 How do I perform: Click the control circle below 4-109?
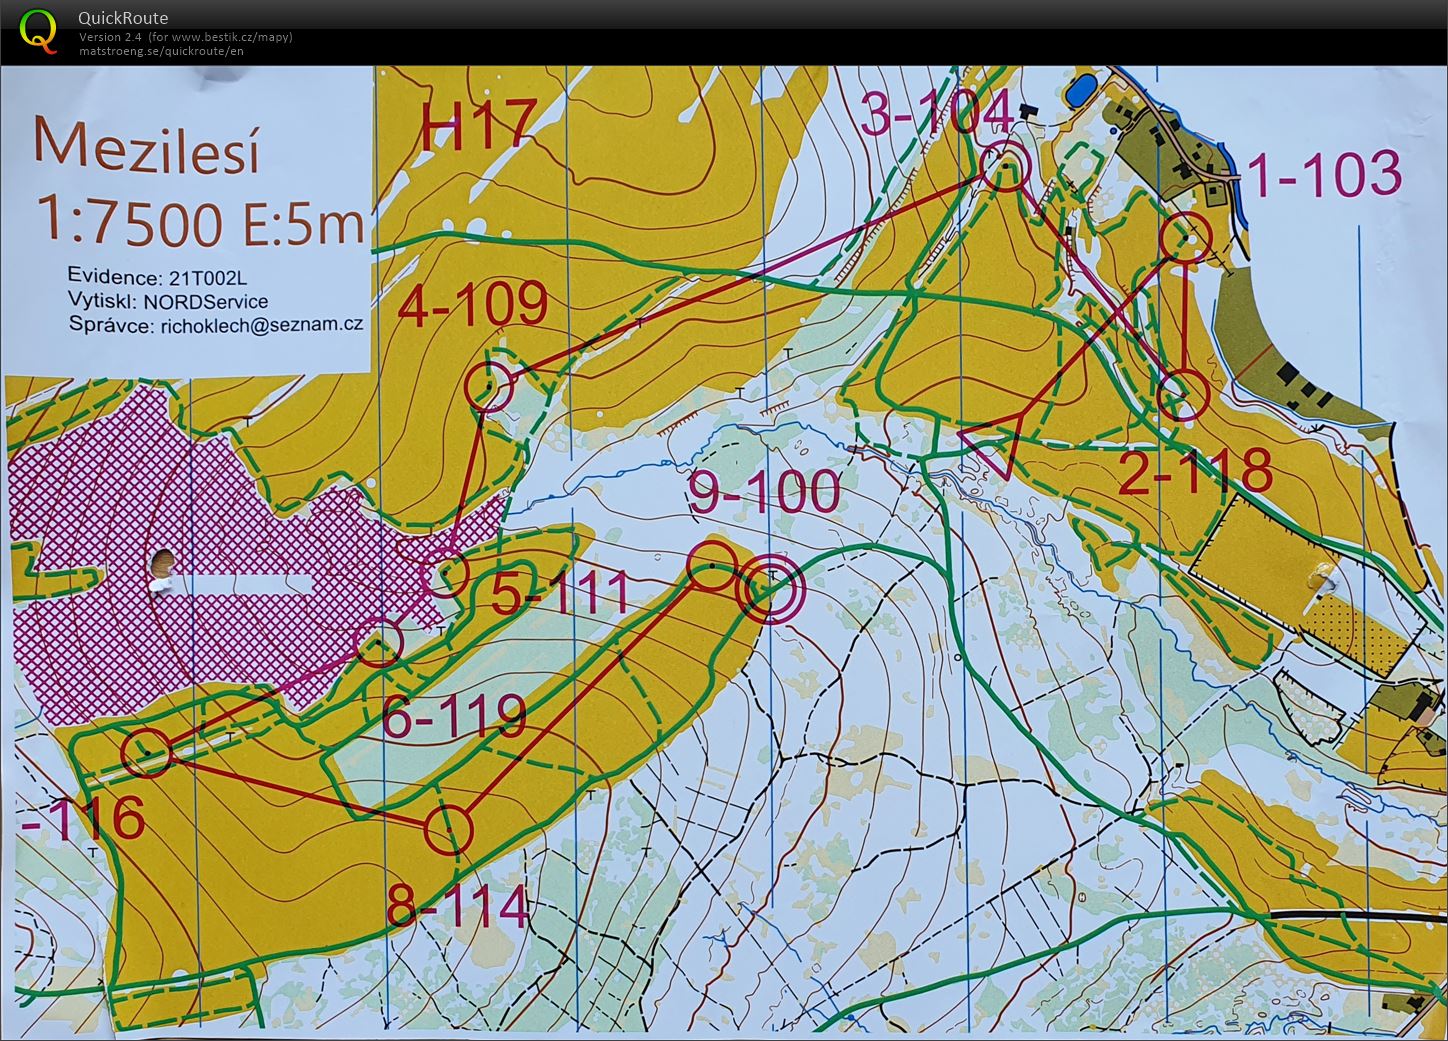click(490, 385)
